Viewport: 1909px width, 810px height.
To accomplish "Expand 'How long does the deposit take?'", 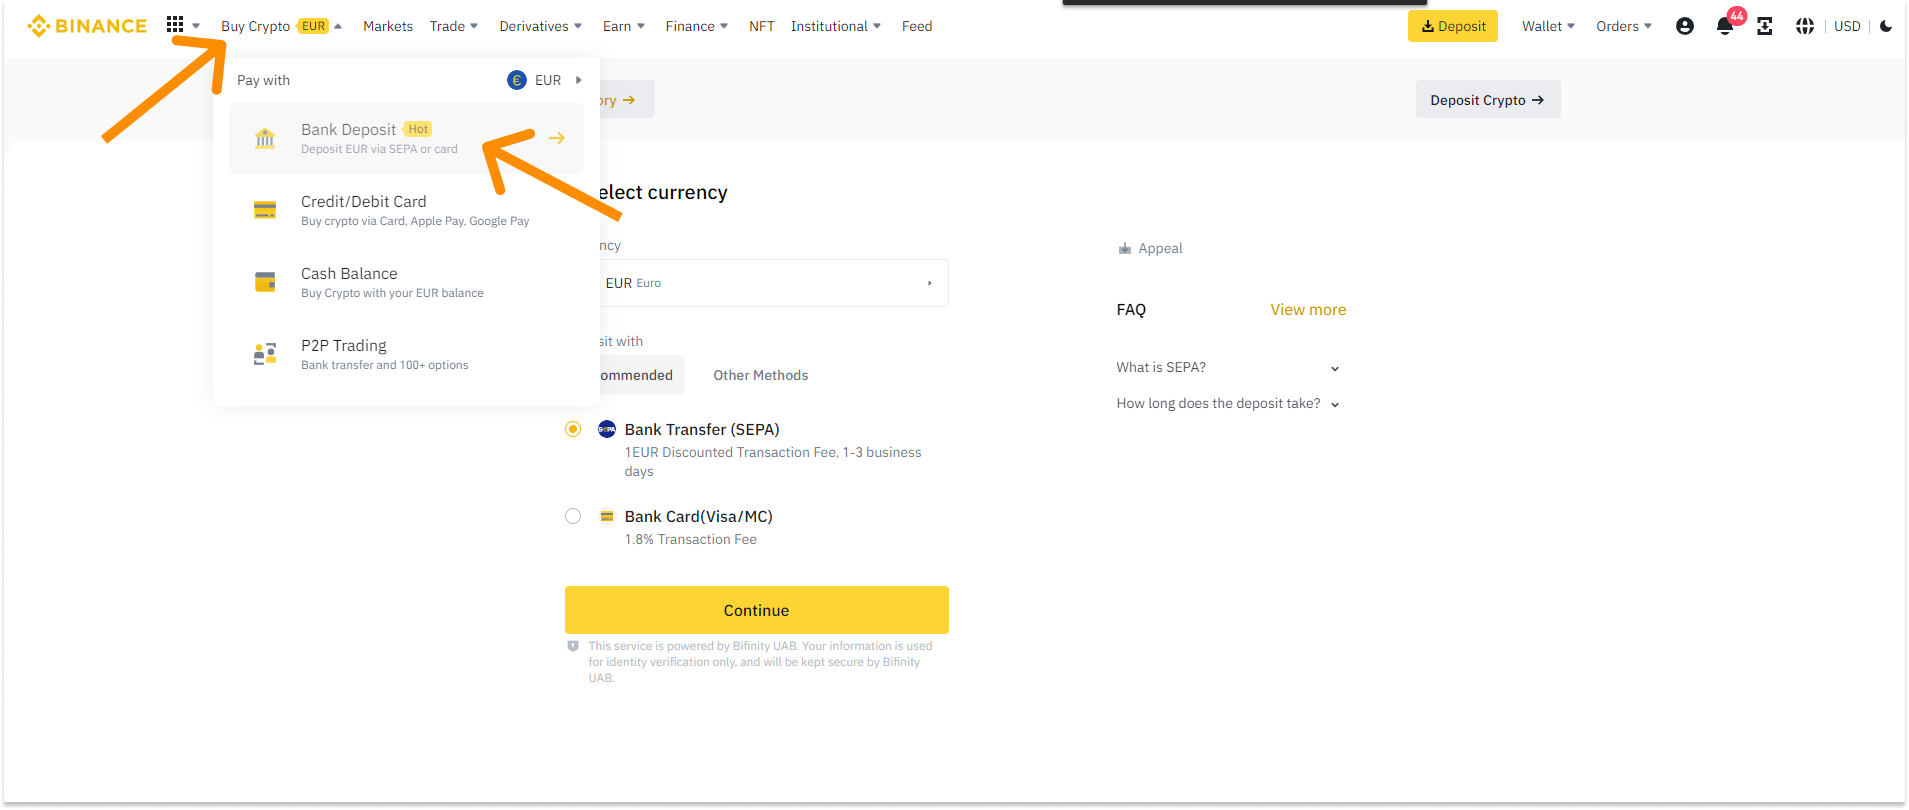I will 1227,404.
